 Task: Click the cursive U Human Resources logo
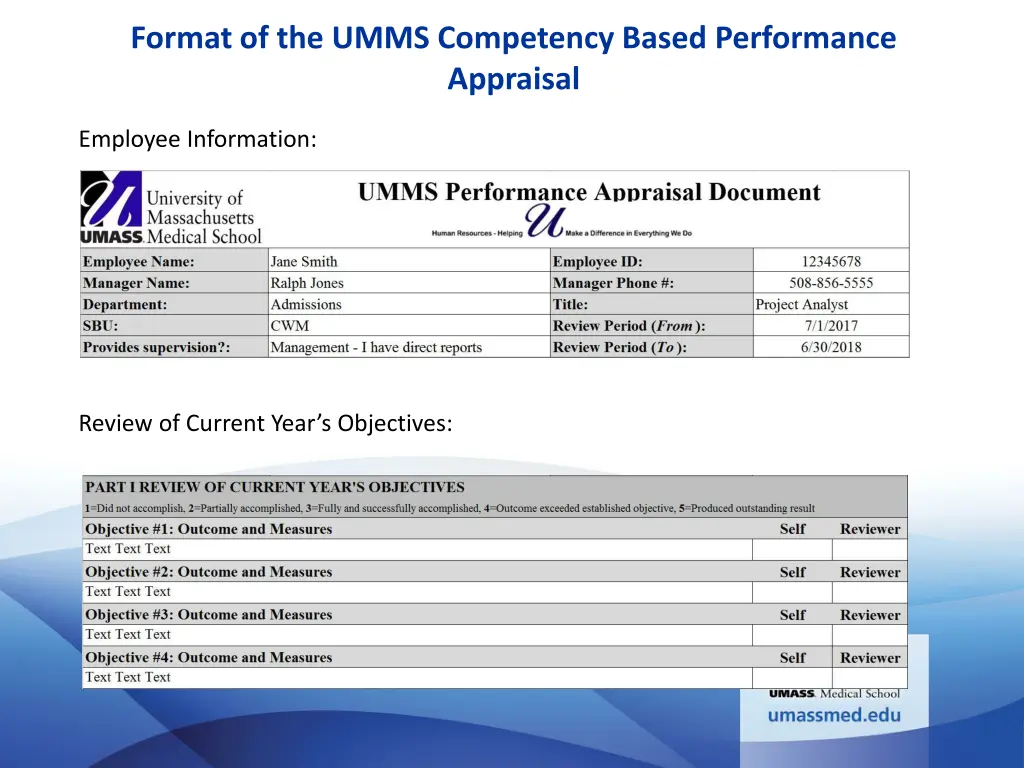tap(545, 221)
